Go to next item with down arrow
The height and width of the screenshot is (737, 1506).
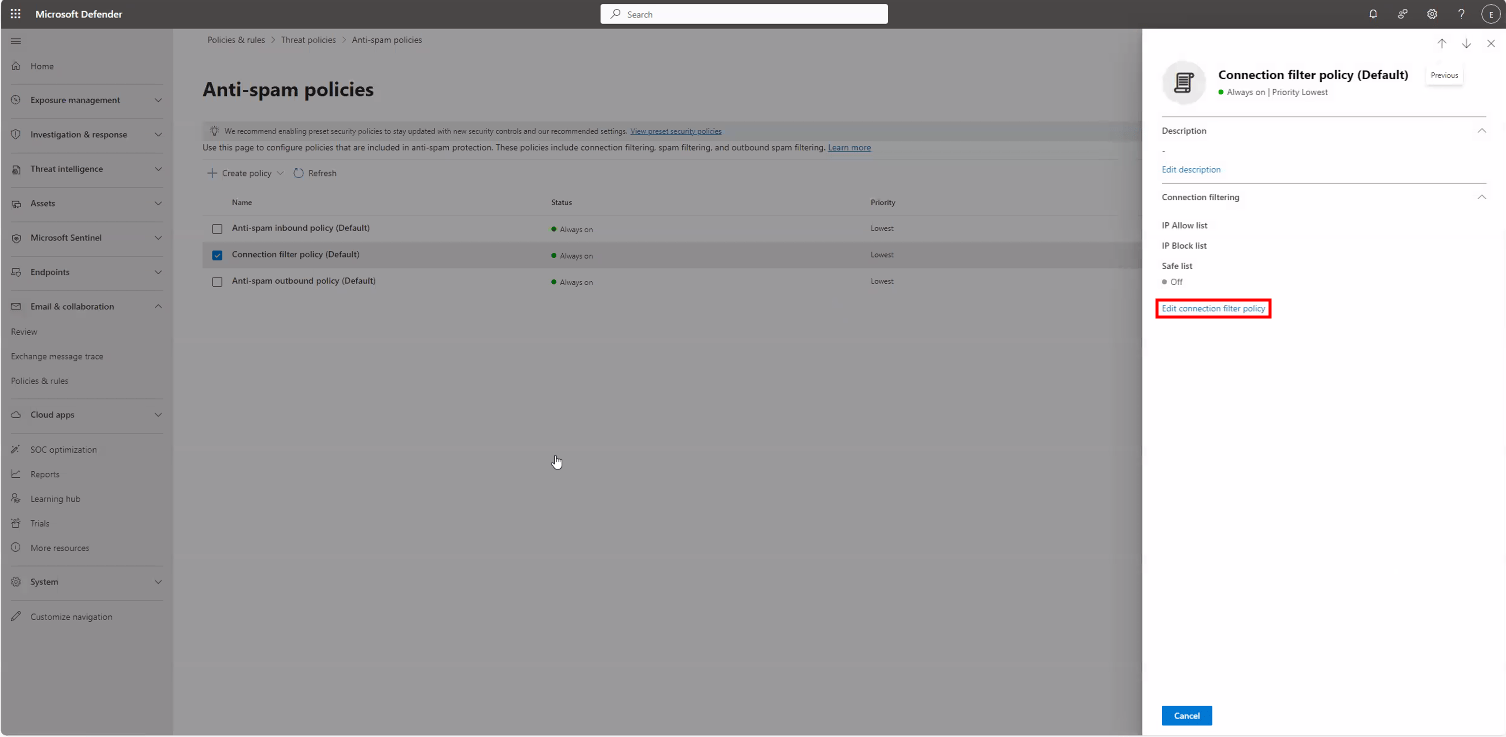coord(1467,44)
